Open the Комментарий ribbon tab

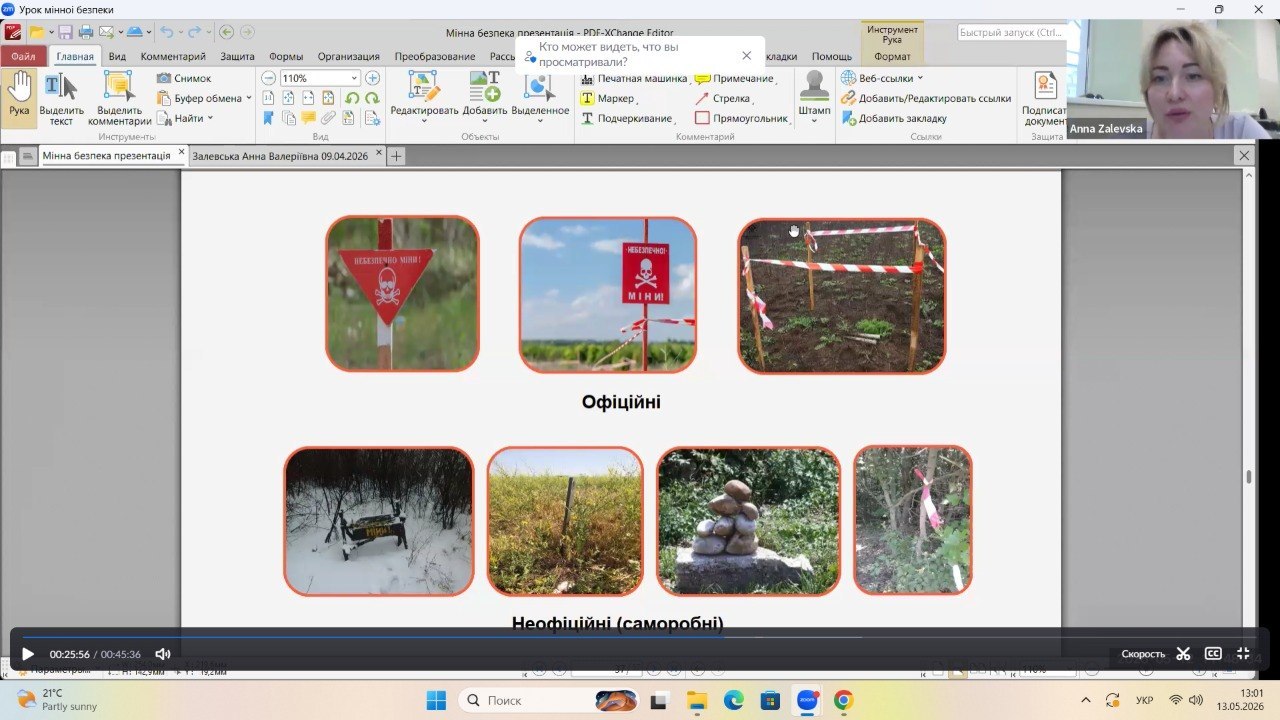pyautogui.click(x=173, y=56)
